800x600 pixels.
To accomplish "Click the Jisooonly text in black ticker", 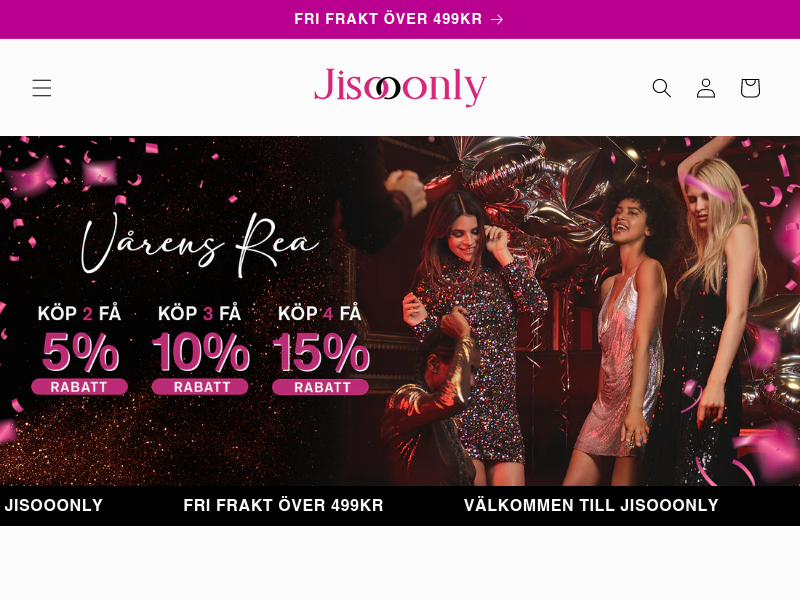I will point(53,506).
